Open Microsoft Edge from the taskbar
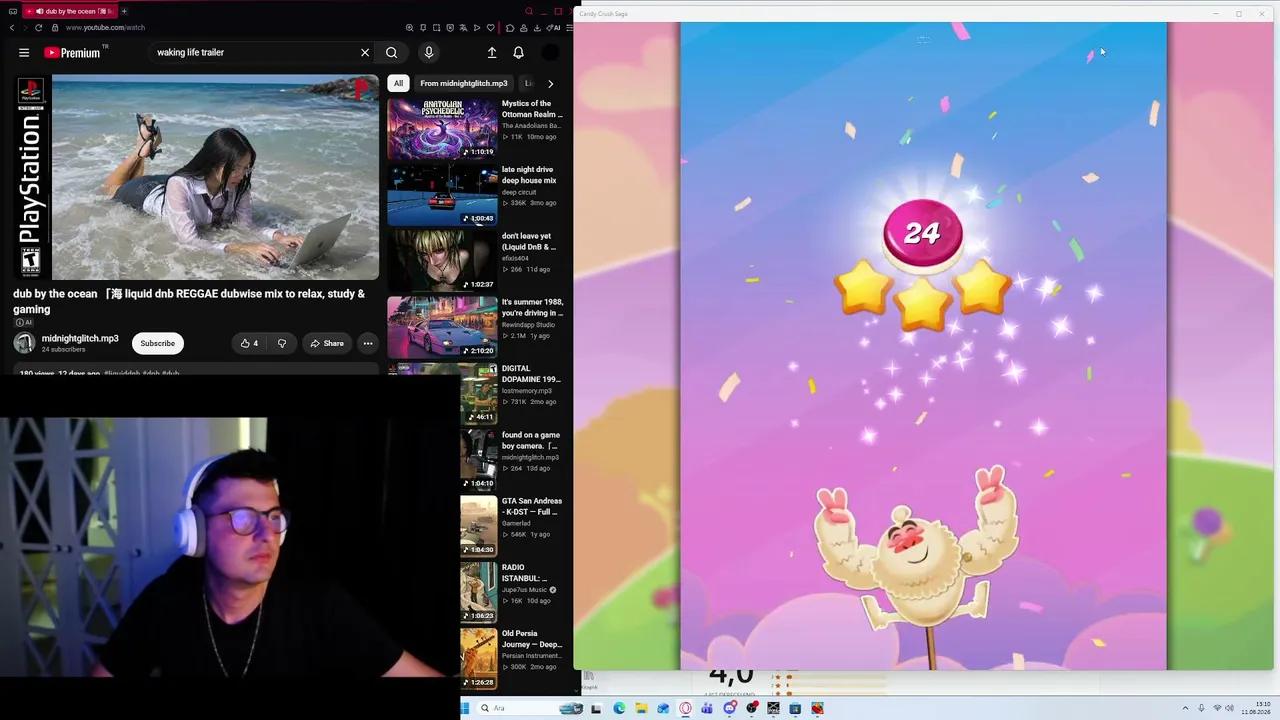This screenshot has height=720, width=1280. pos(619,709)
